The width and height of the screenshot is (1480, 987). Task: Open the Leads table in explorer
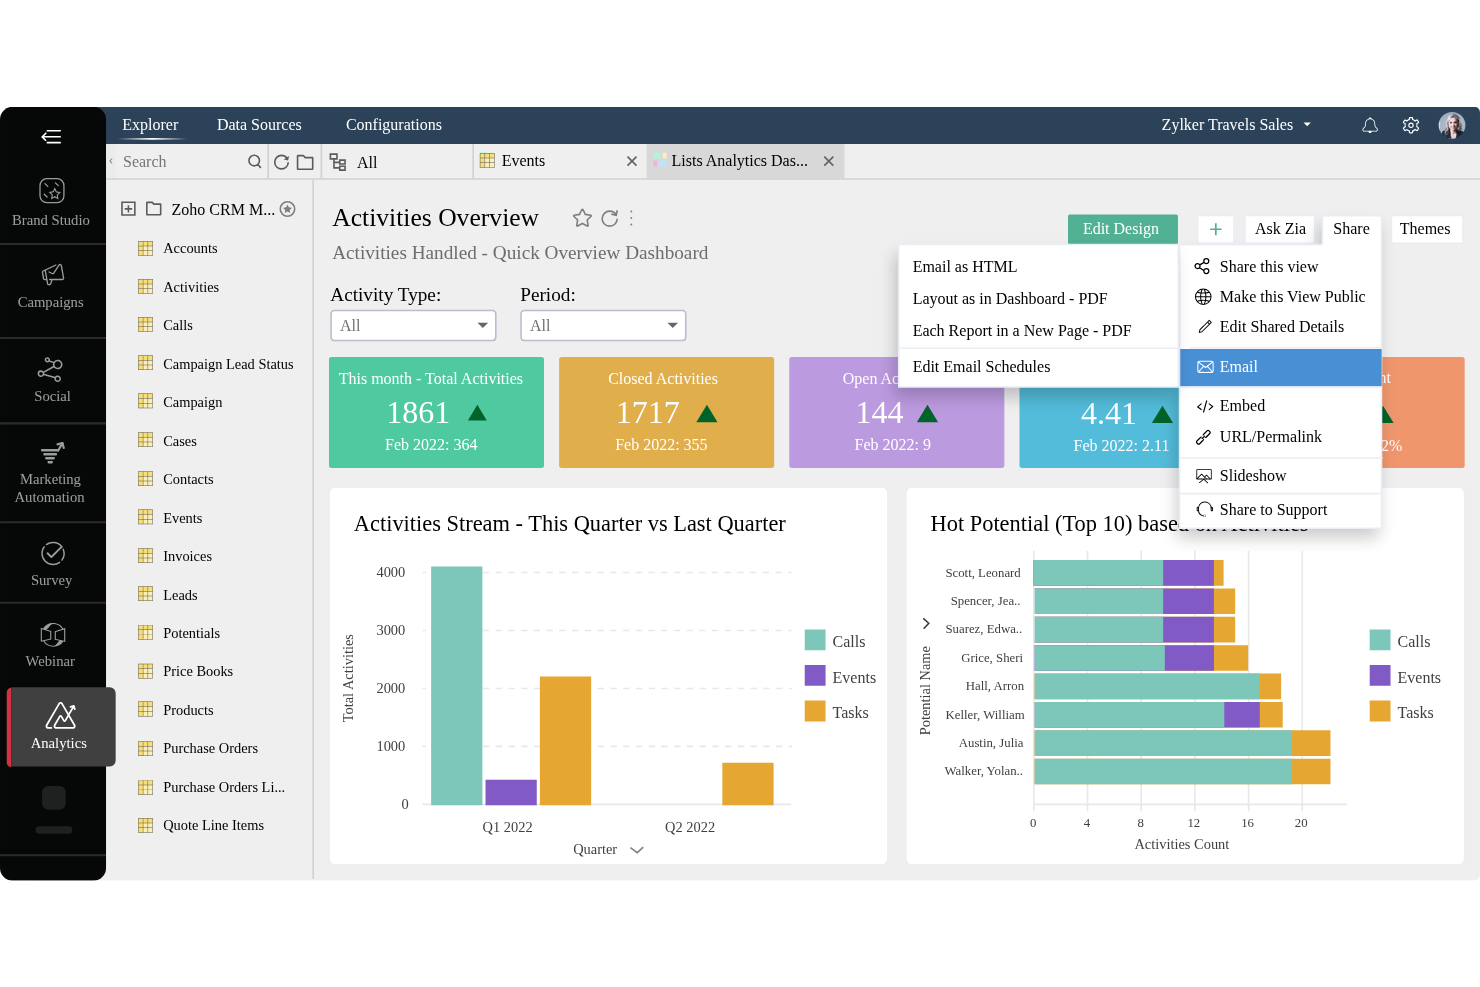(x=180, y=595)
